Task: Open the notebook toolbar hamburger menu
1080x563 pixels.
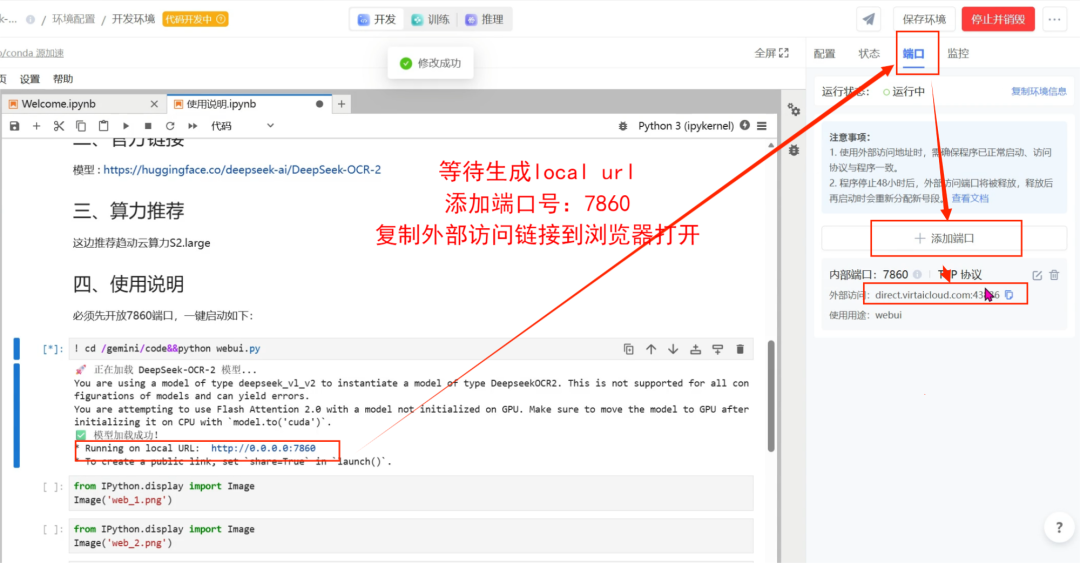Action: click(x=762, y=126)
